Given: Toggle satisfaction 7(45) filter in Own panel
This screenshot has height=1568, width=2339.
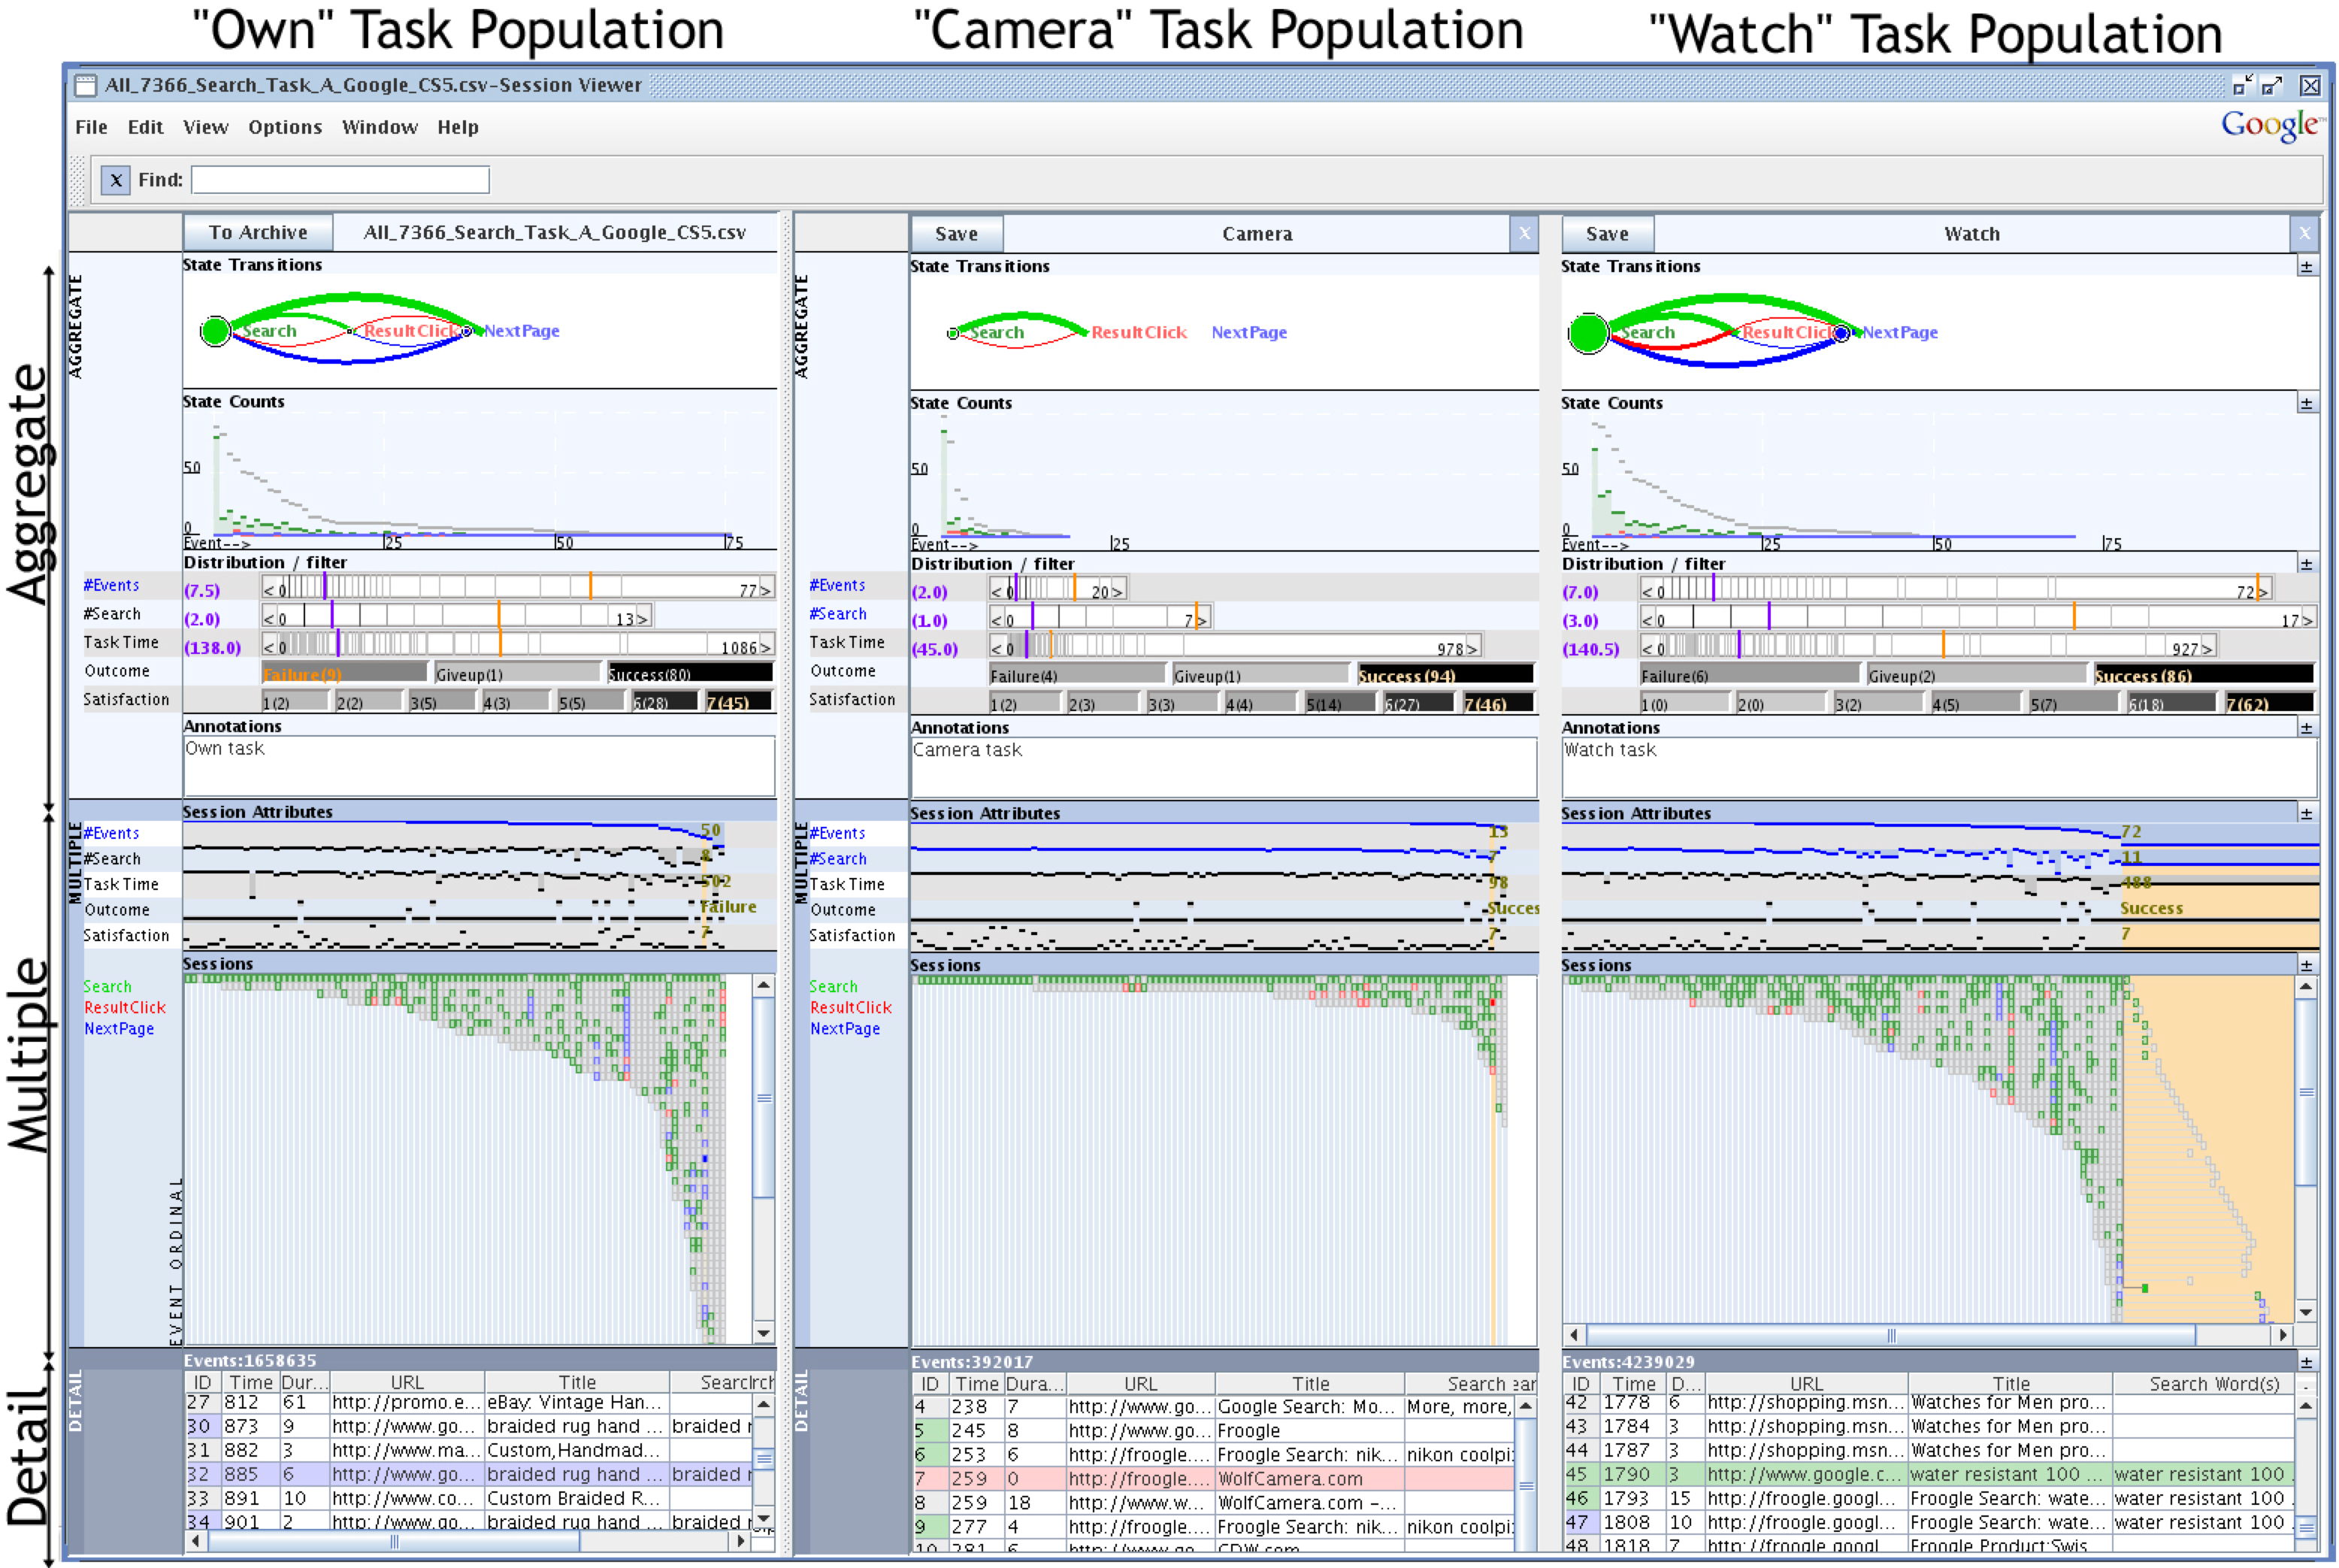Looking at the screenshot, I should click(x=739, y=702).
